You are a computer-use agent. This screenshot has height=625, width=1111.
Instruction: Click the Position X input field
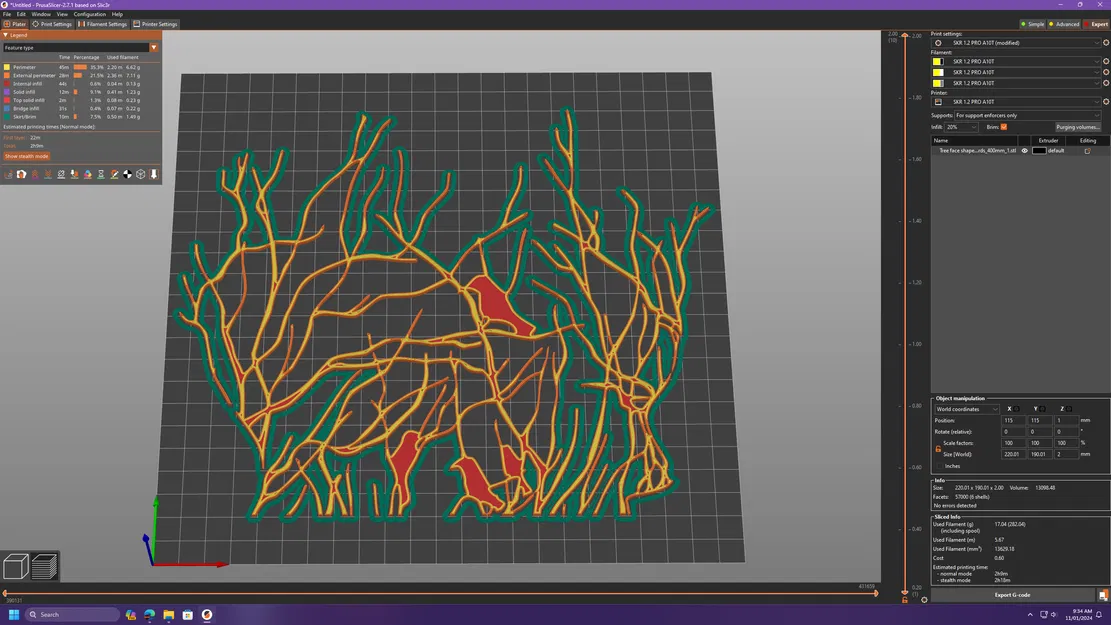(x=1012, y=420)
